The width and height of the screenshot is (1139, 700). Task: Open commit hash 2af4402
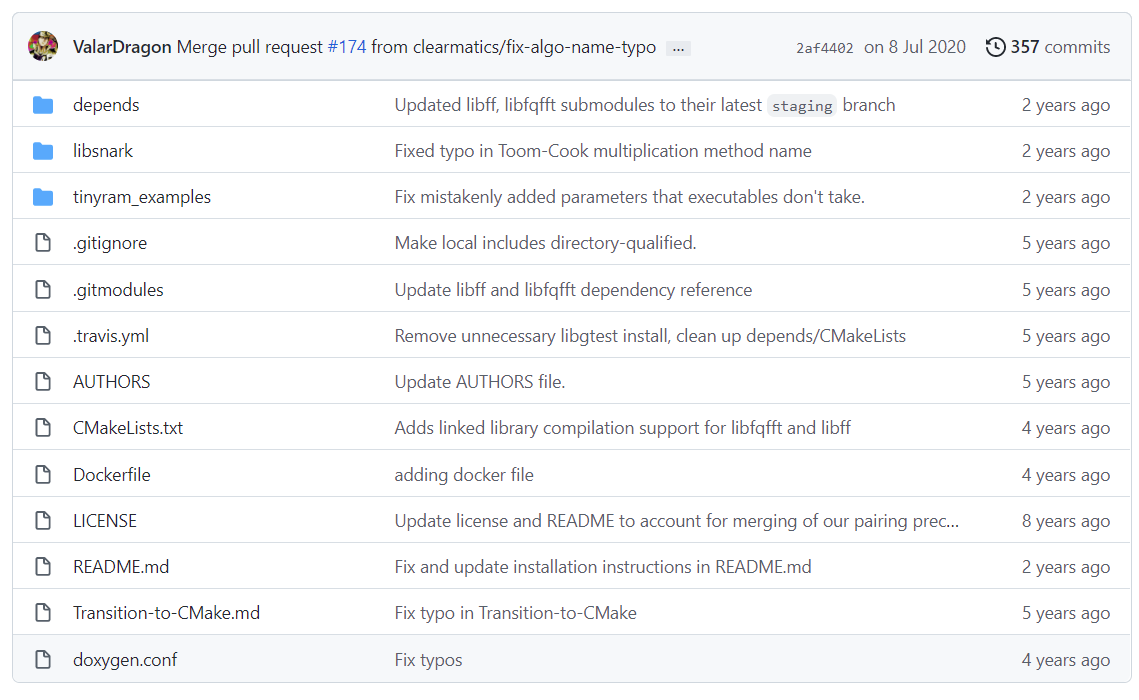[824, 49]
